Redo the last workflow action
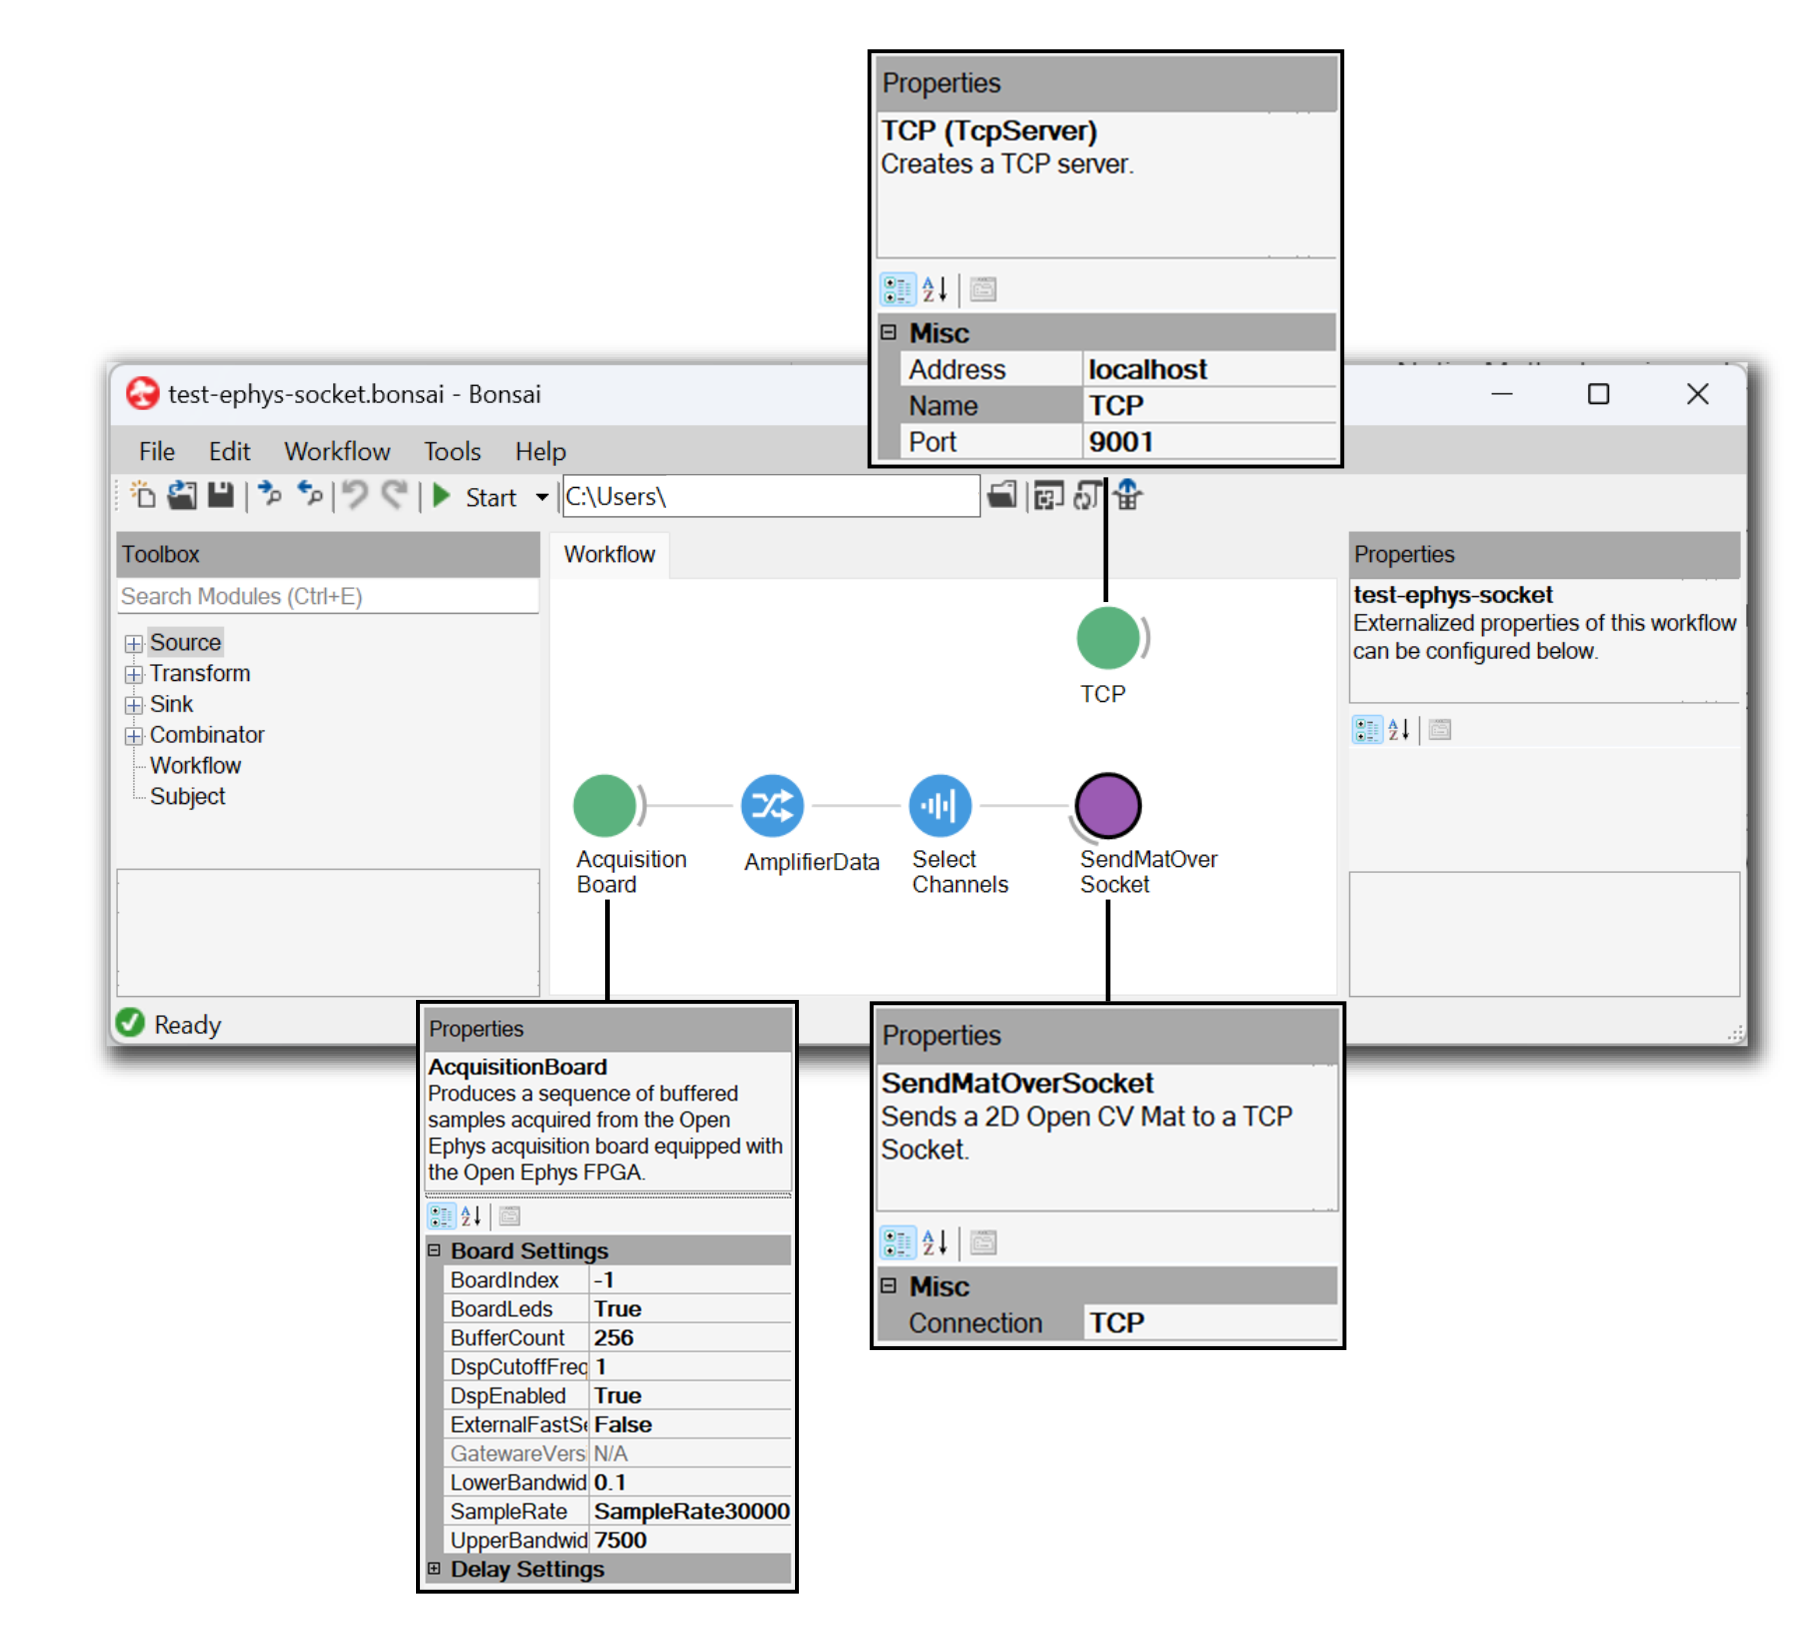Viewport: 1802px width, 1636px height. 395,495
